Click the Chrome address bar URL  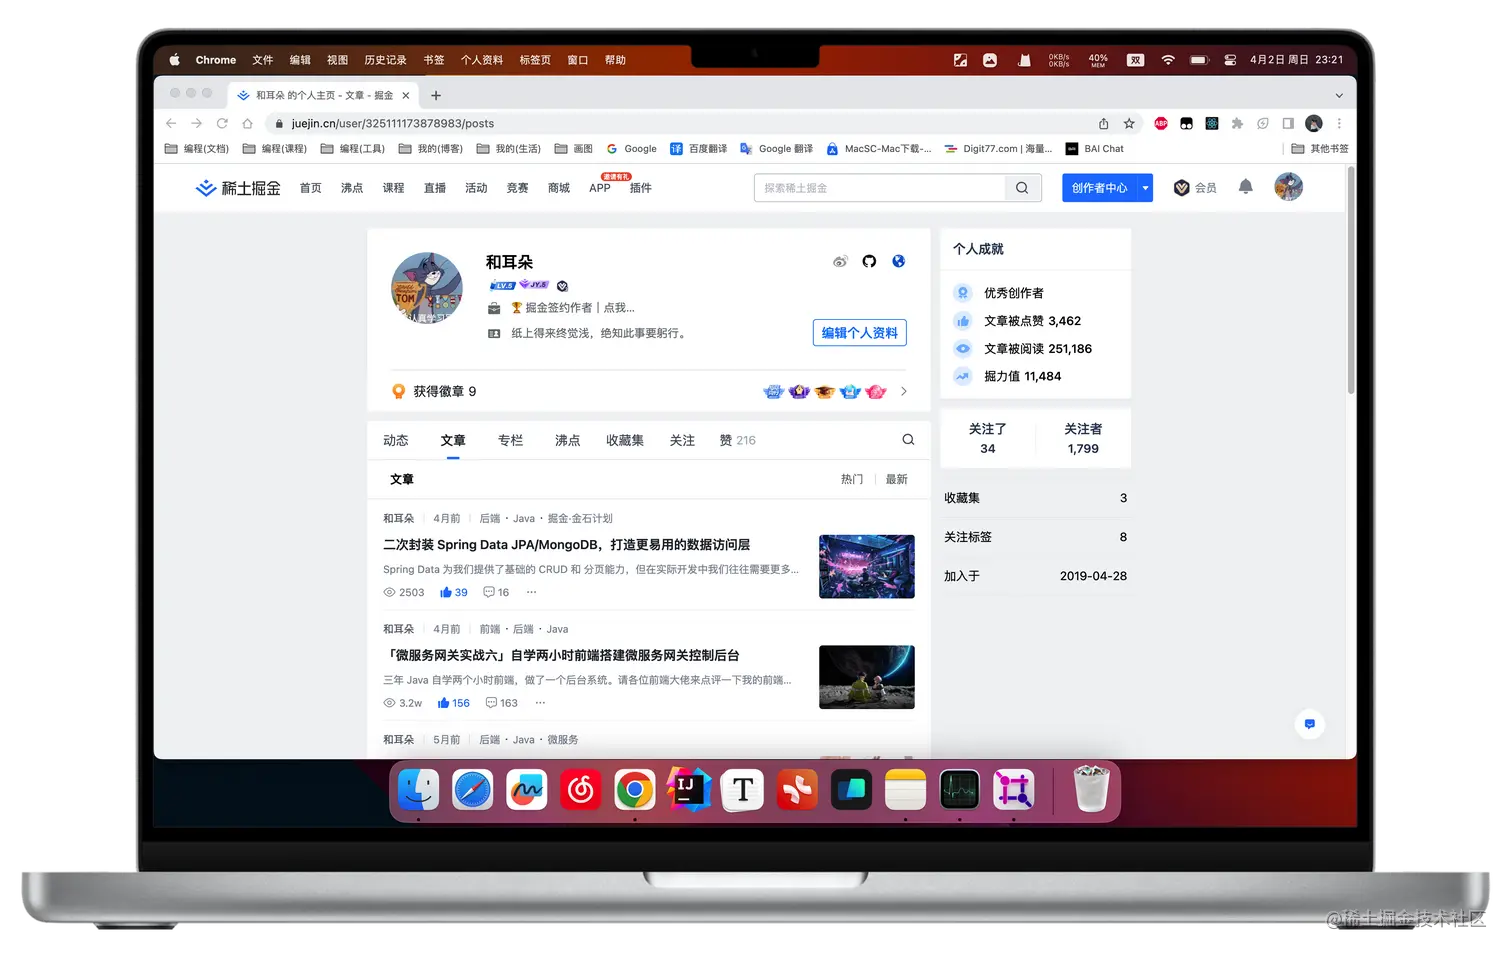click(x=393, y=124)
